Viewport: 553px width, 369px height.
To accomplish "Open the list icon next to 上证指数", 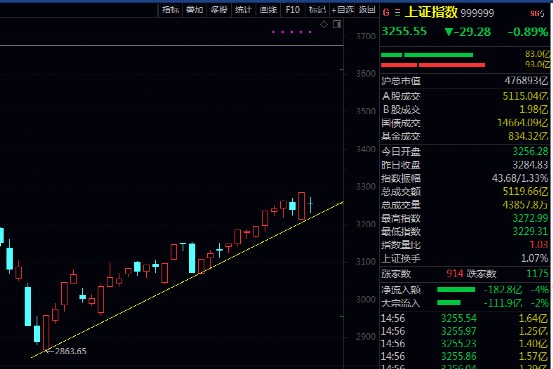I will 397,13.
